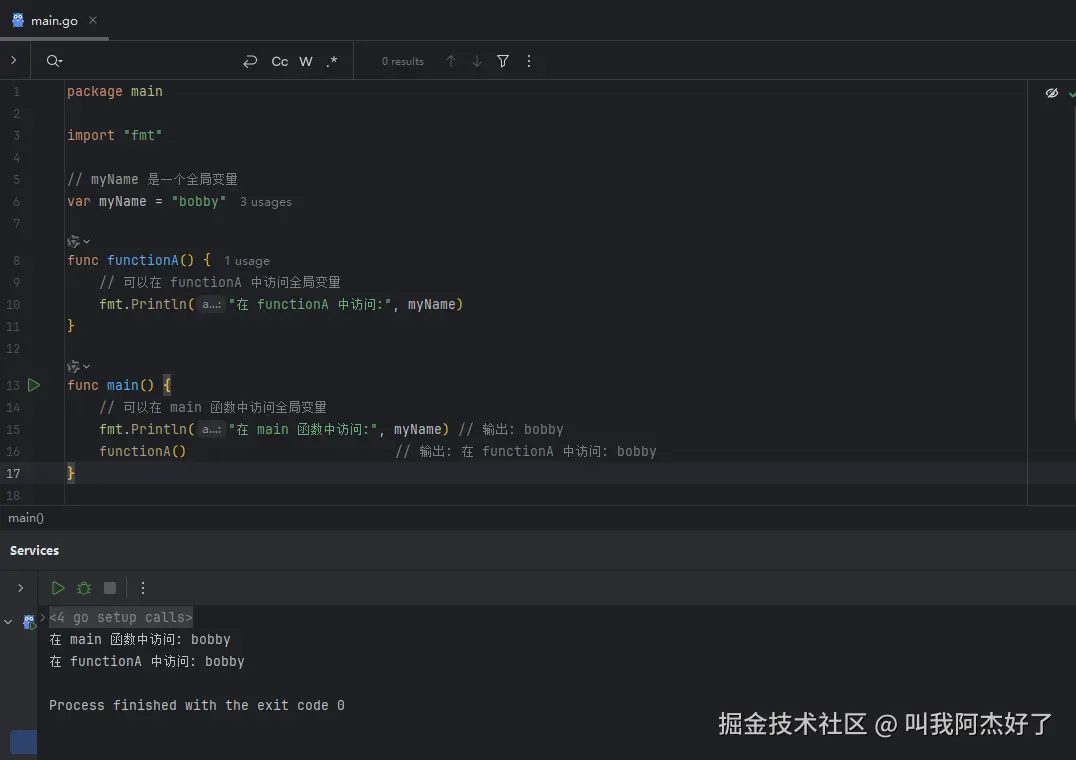Go to previous occurrence arrow
Viewport: 1076px width, 760px height.
[x=451, y=61]
